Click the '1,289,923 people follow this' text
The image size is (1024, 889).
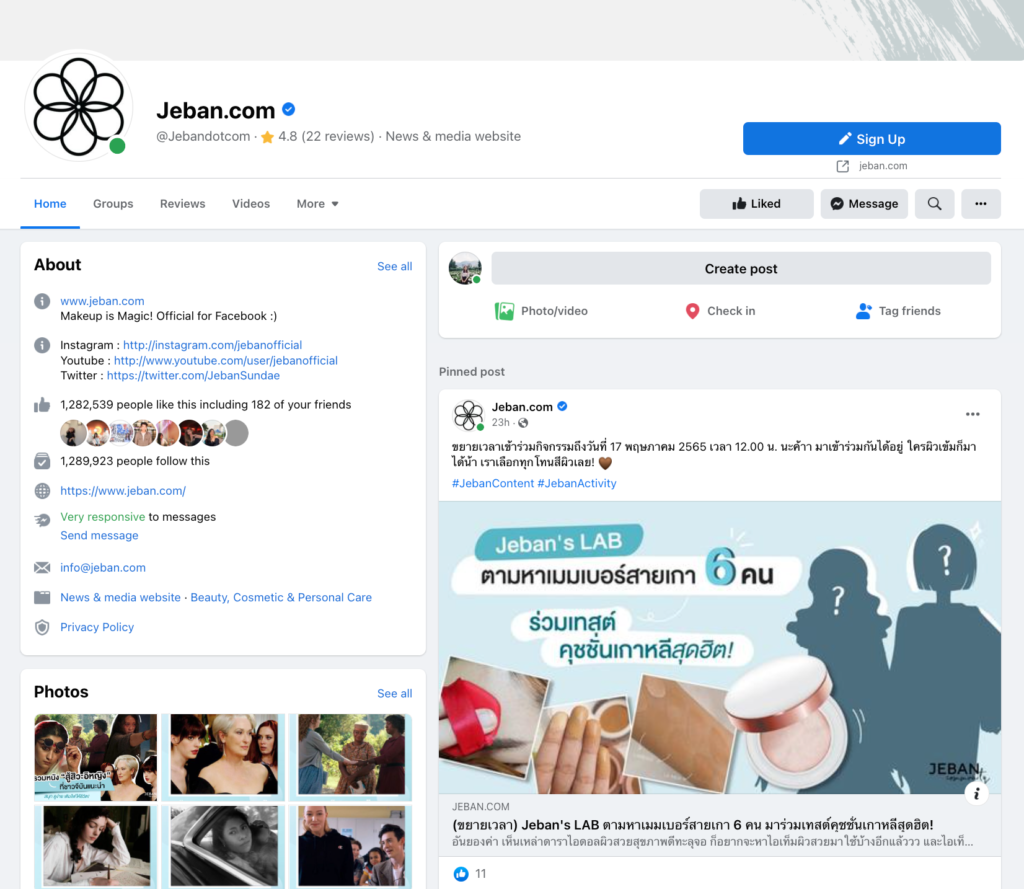click(135, 461)
